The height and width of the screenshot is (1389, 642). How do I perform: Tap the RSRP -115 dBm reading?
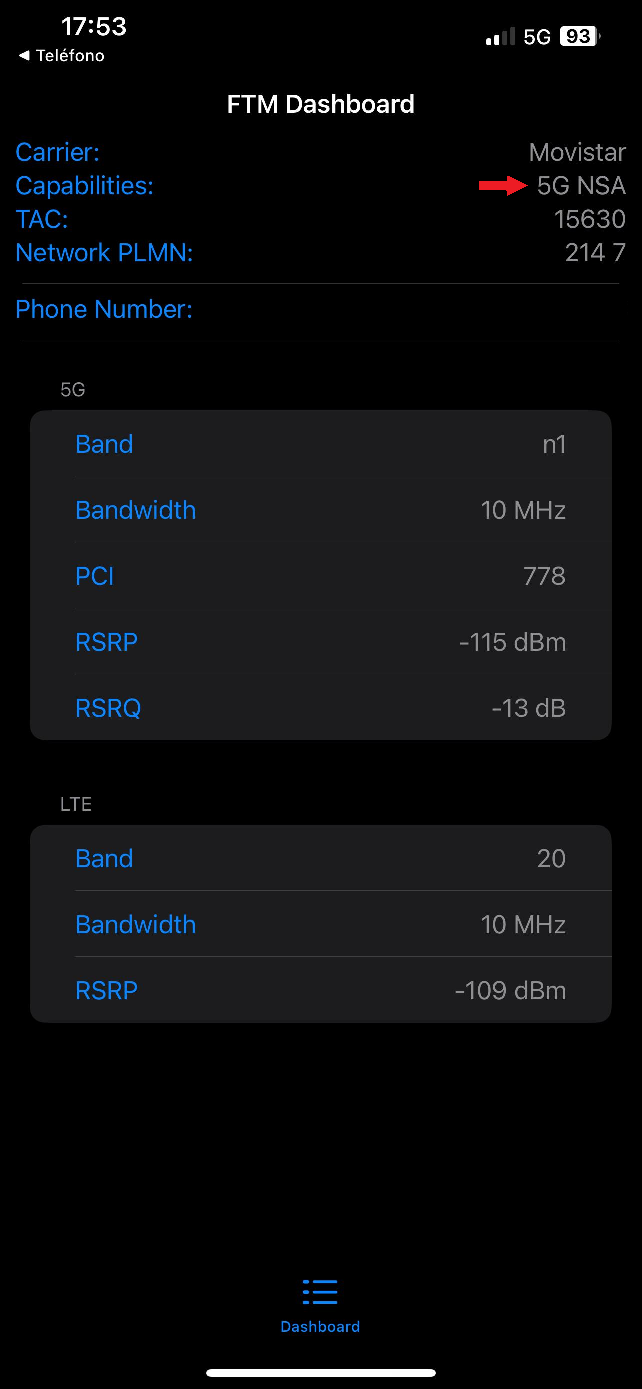512,642
